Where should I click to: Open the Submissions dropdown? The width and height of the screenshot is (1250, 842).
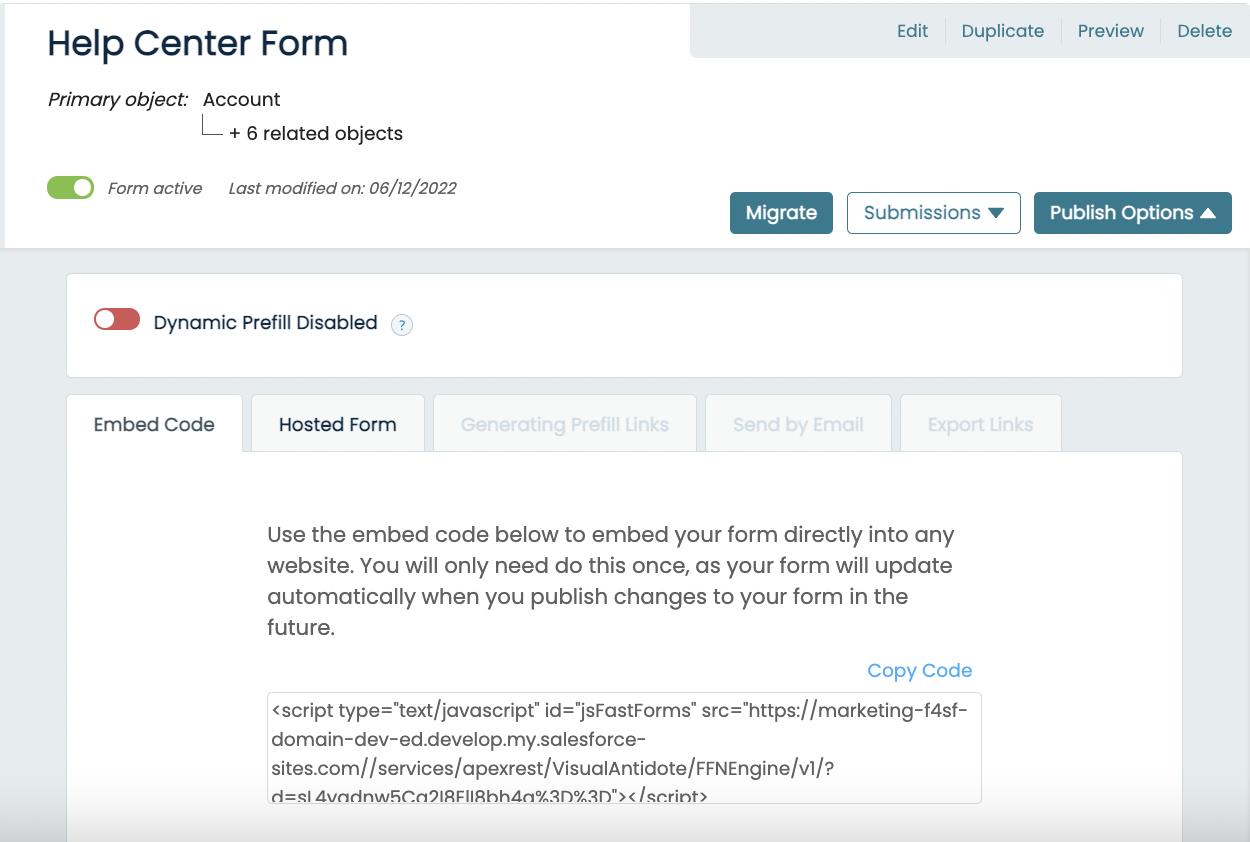click(933, 212)
